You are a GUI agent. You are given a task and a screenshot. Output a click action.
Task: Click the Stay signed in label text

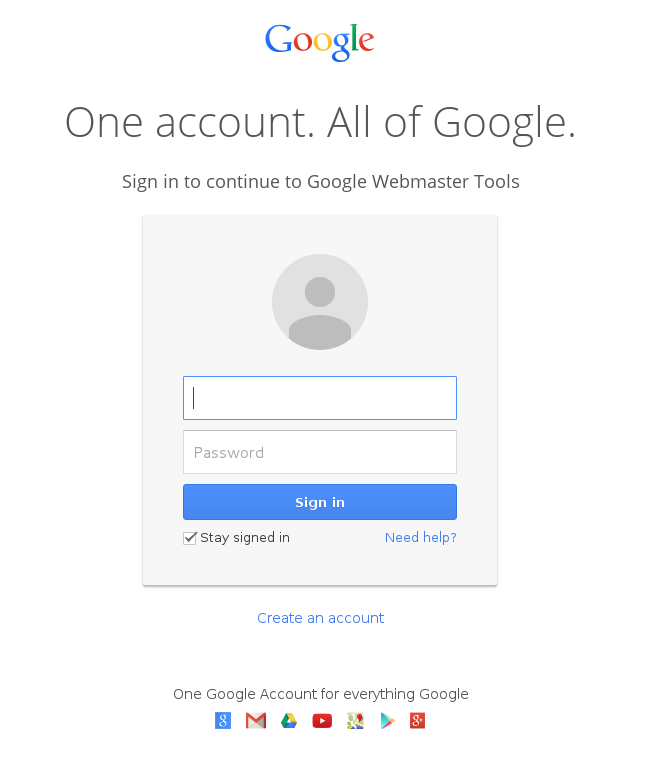pyautogui.click(x=245, y=538)
